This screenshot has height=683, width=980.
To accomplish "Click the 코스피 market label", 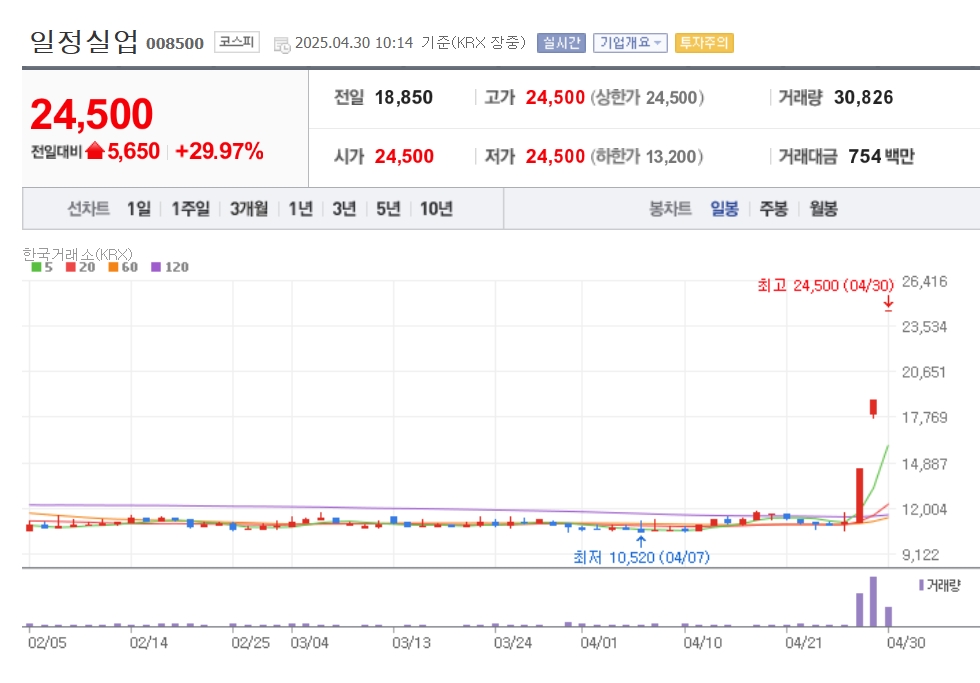I will click(237, 42).
